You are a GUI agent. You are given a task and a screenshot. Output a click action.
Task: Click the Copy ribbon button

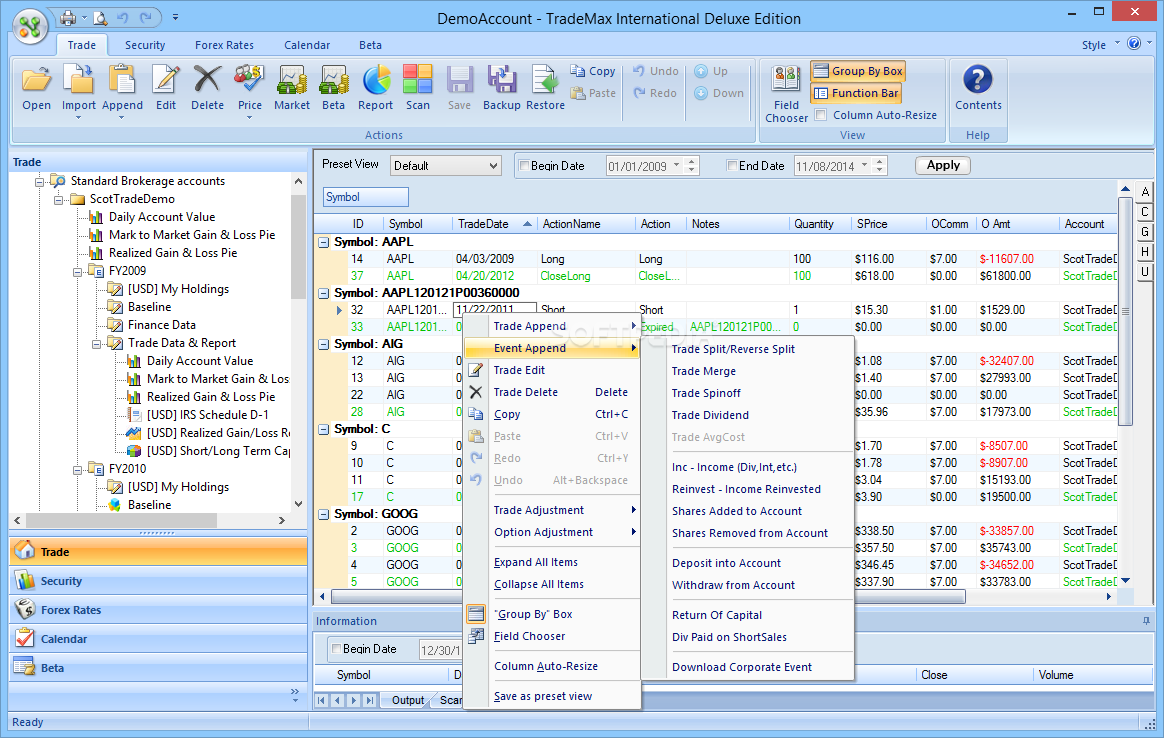tap(593, 71)
